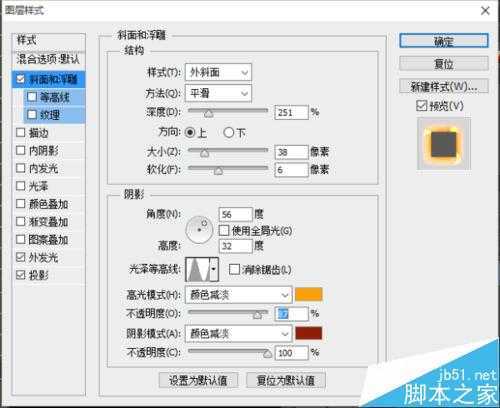Viewport: 500px width, 408px height.
Task: Click the highlight 不透明度(O) slider handle
Action: pos(257,315)
